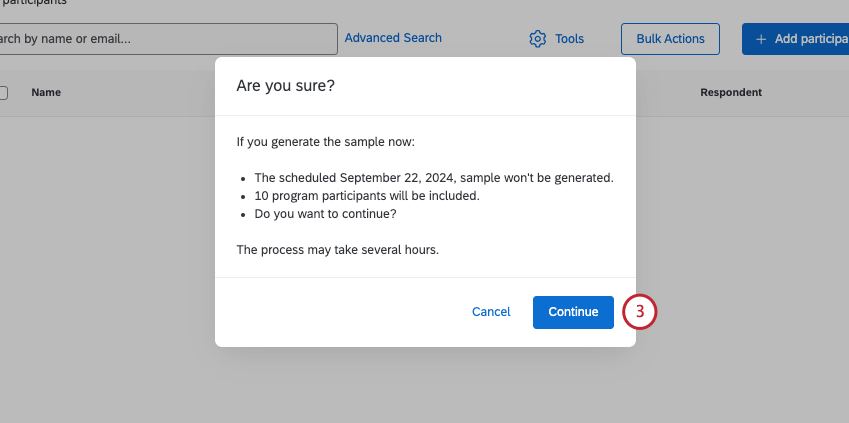This screenshot has width=849, height=423.
Task: Click the Add participant button
Action: [800, 39]
